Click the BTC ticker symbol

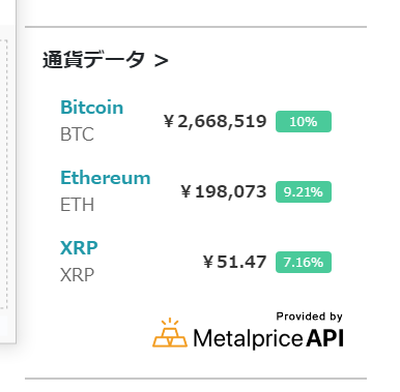tap(77, 134)
